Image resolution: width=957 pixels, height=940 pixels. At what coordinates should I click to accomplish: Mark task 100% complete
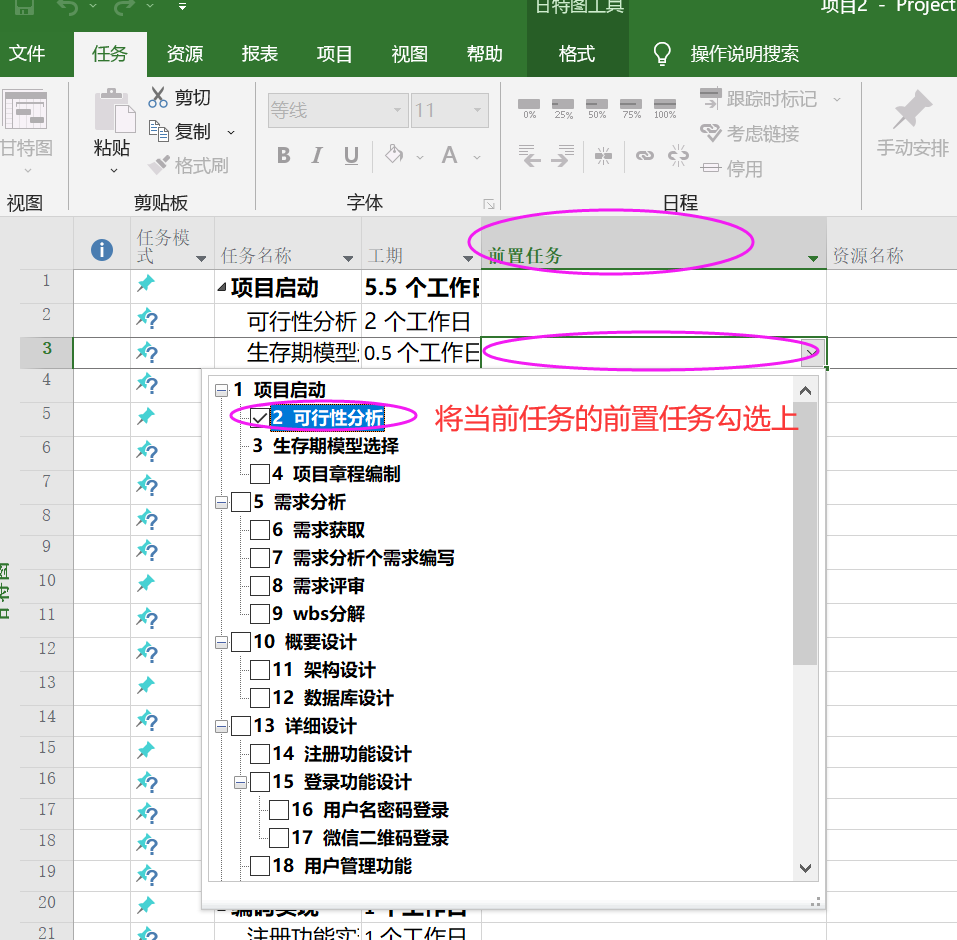click(x=665, y=109)
